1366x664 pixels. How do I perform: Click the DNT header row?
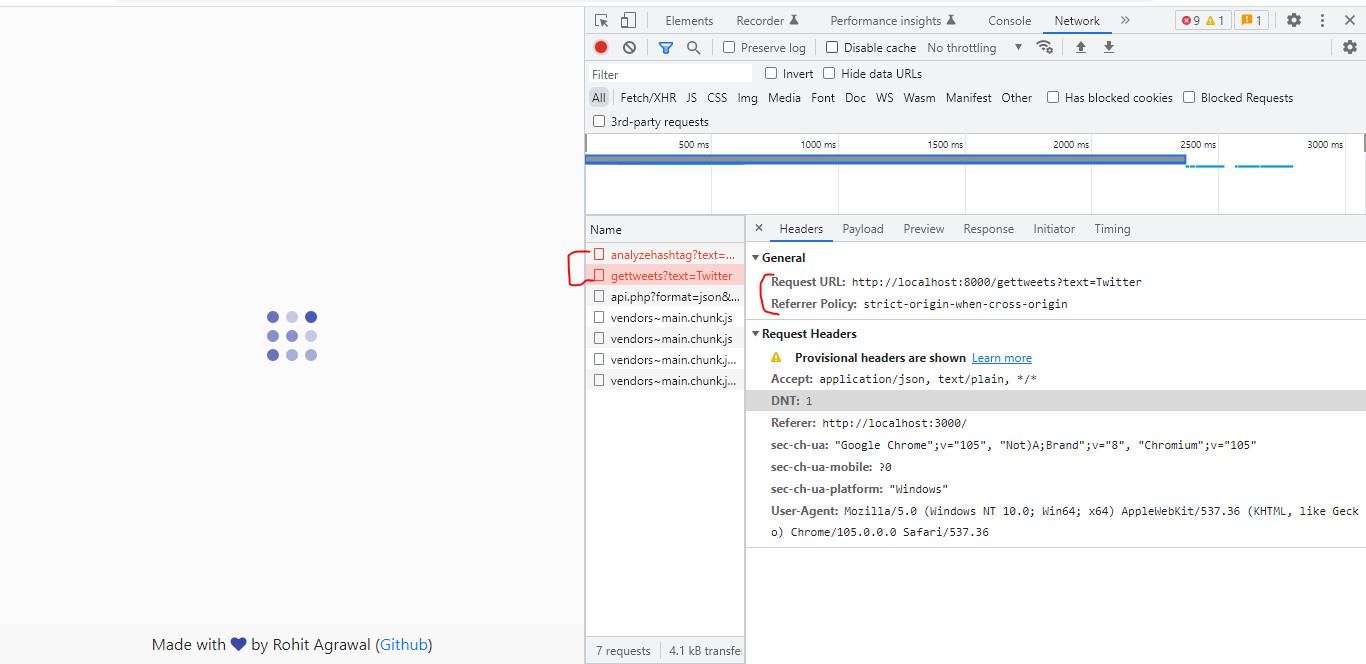click(1056, 401)
